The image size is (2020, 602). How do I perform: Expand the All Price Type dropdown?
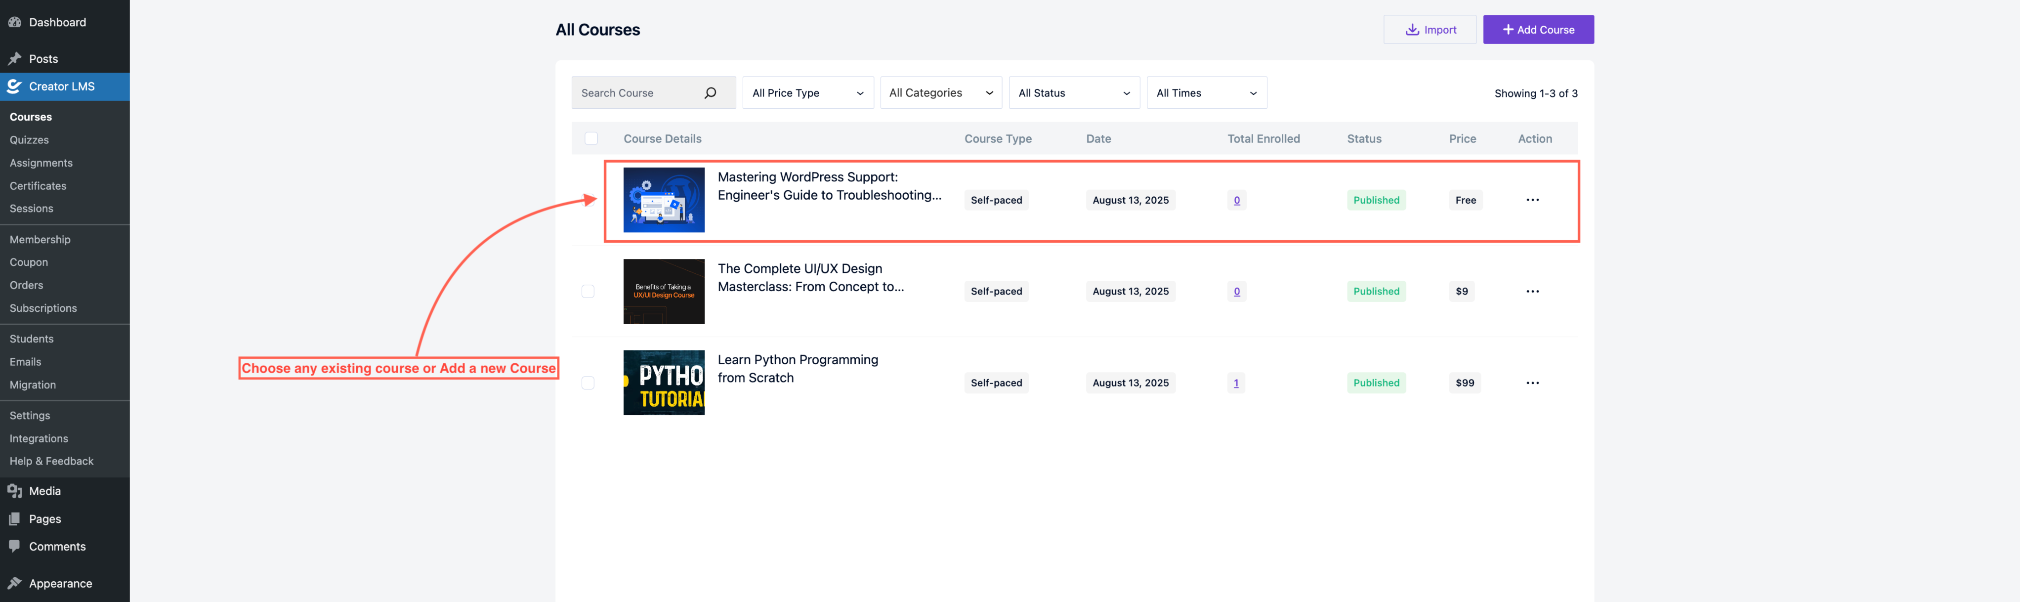808,93
